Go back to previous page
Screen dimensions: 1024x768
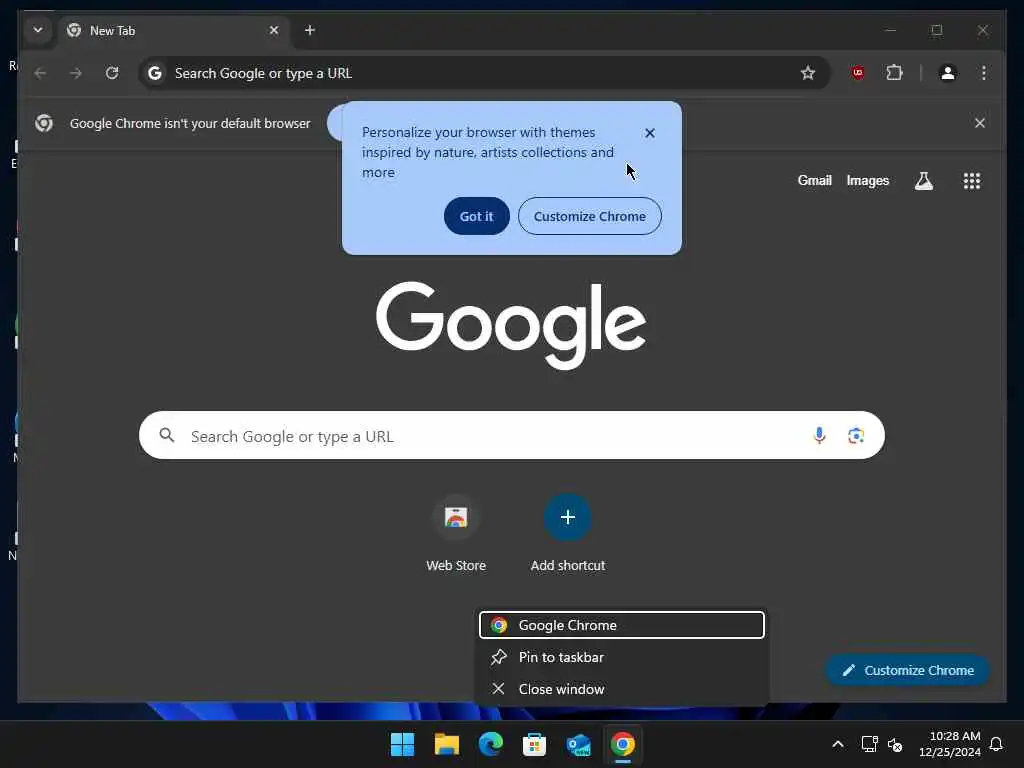coord(40,73)
